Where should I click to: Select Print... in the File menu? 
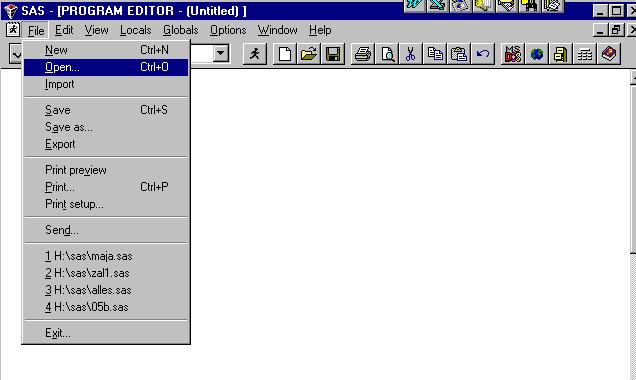(x=106, y=187)
